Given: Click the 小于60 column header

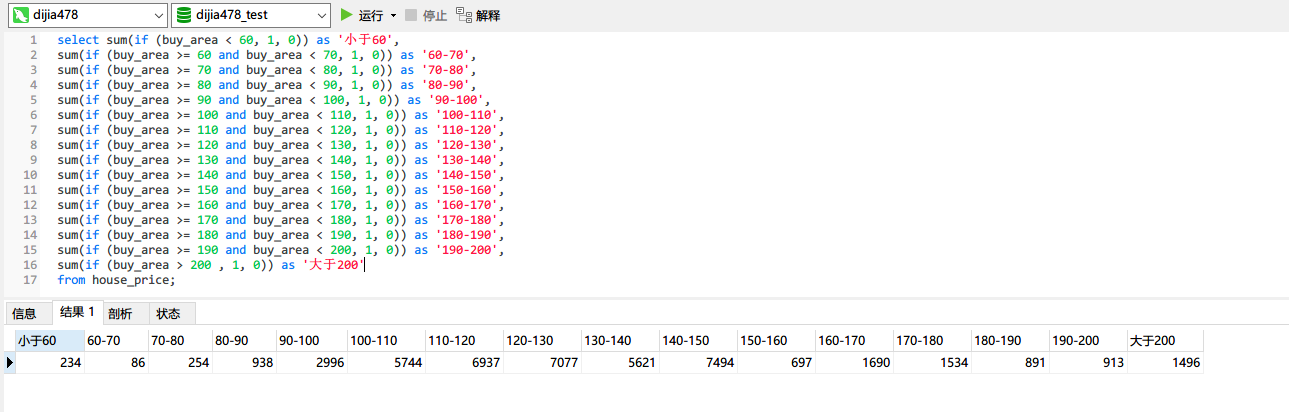Looking at the screenshot, I should (x=37, y=341).
